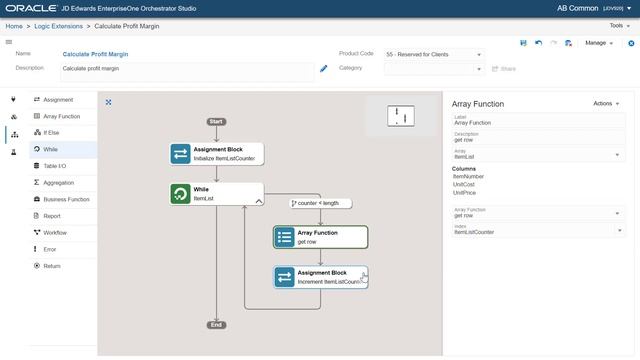Click the pencil edit icon
Viewport: 640px width, 360px height.
[323, 69]
